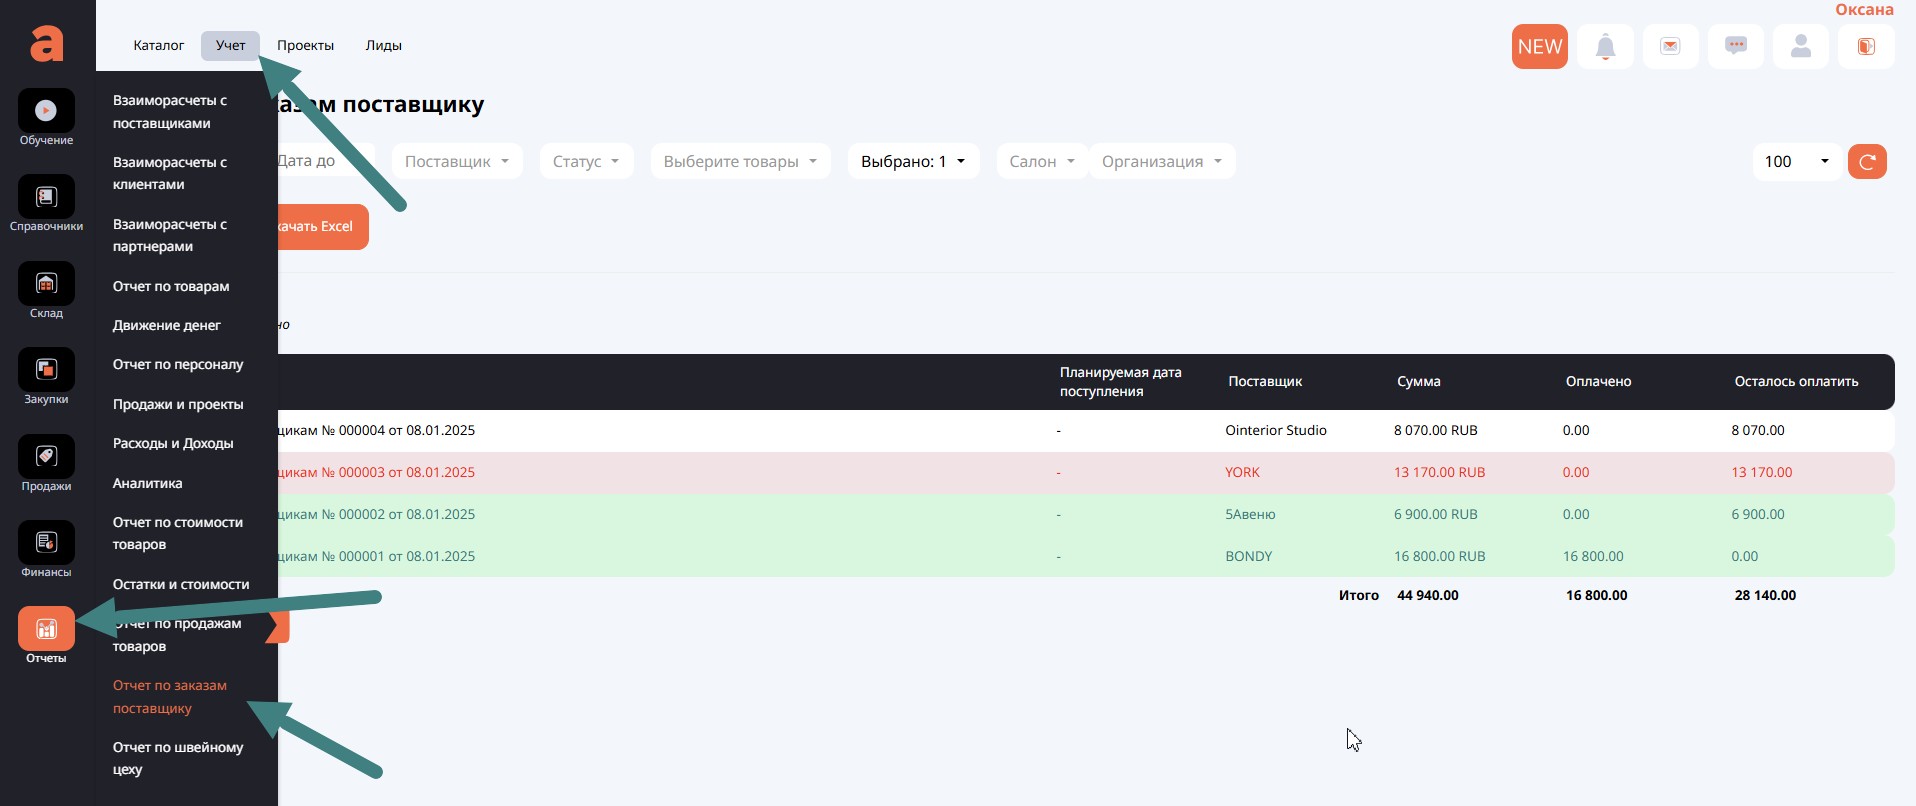1916x806 pixels.
Task: Click the notifications bell icon
Action: 1605,47
